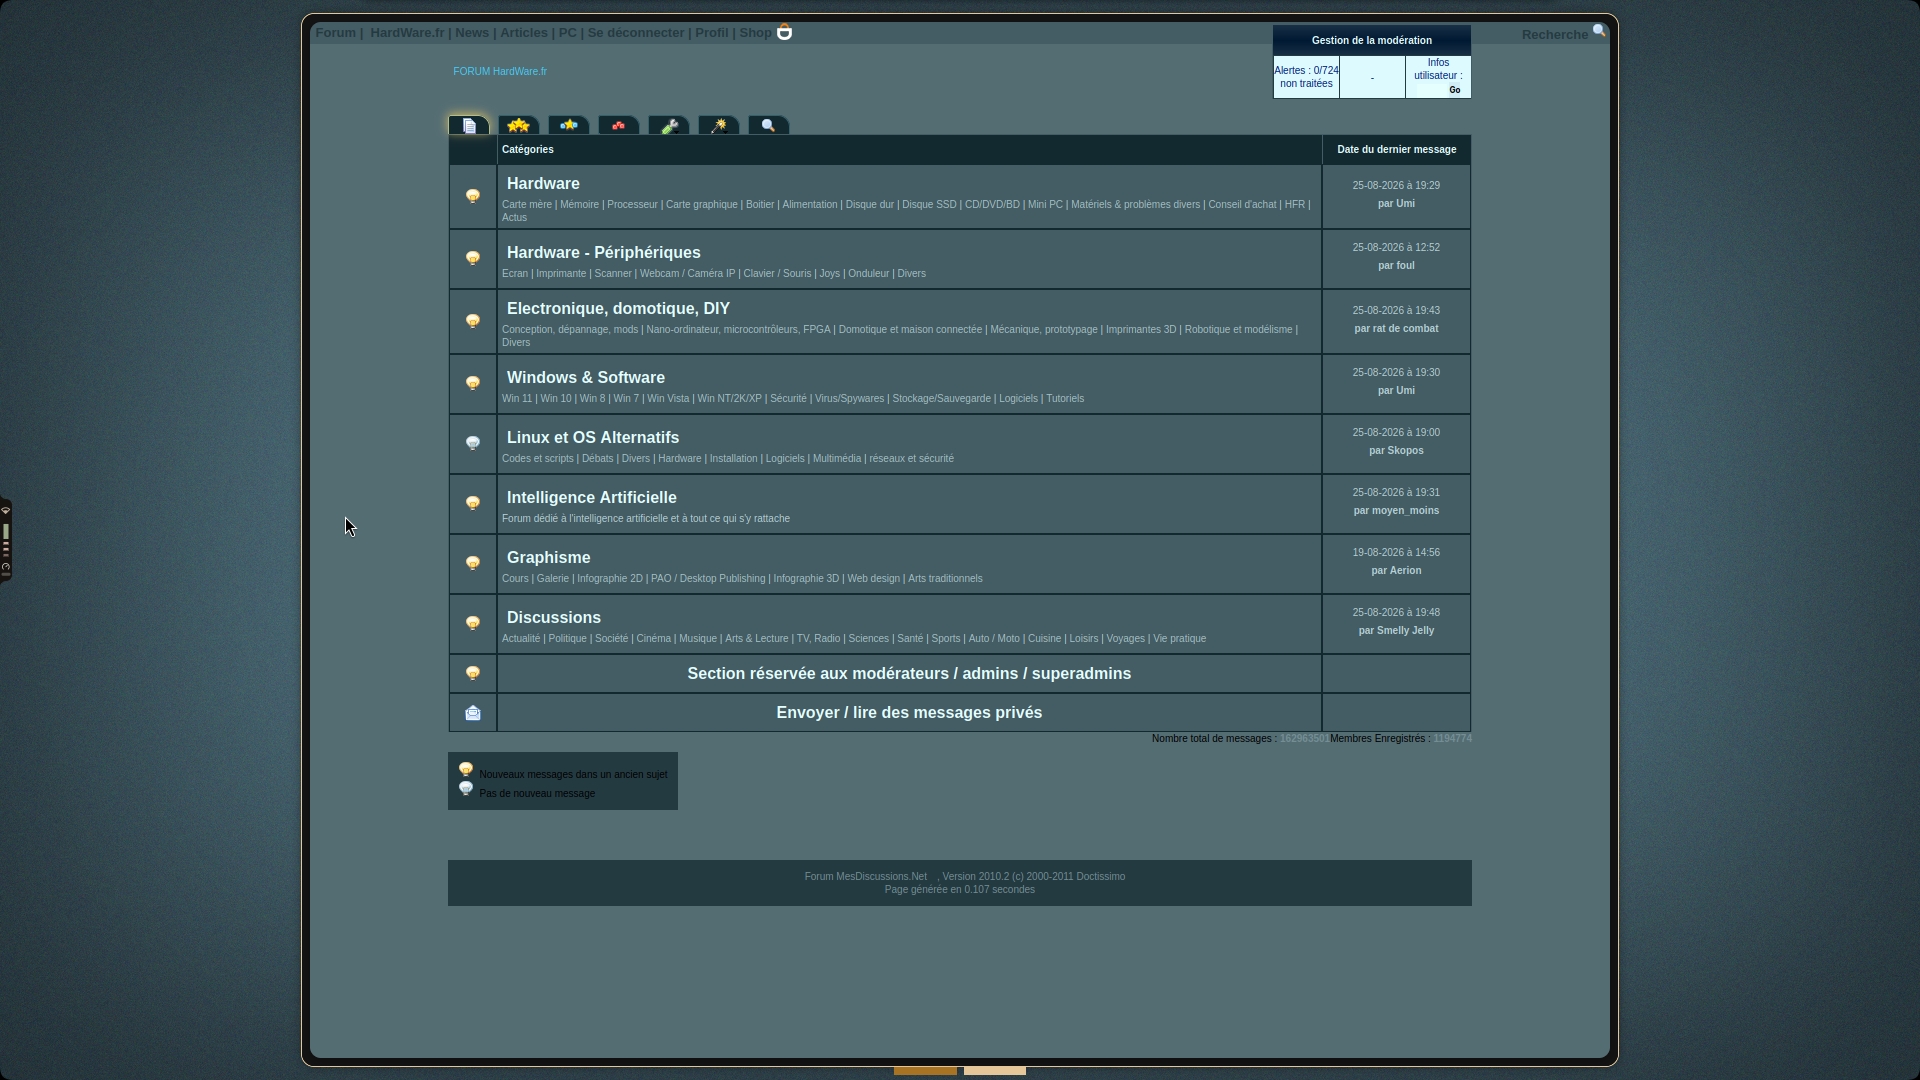1920x1080 pixels.
Task: Open the Codes et scripts subcategory
Action: (538, 459)
